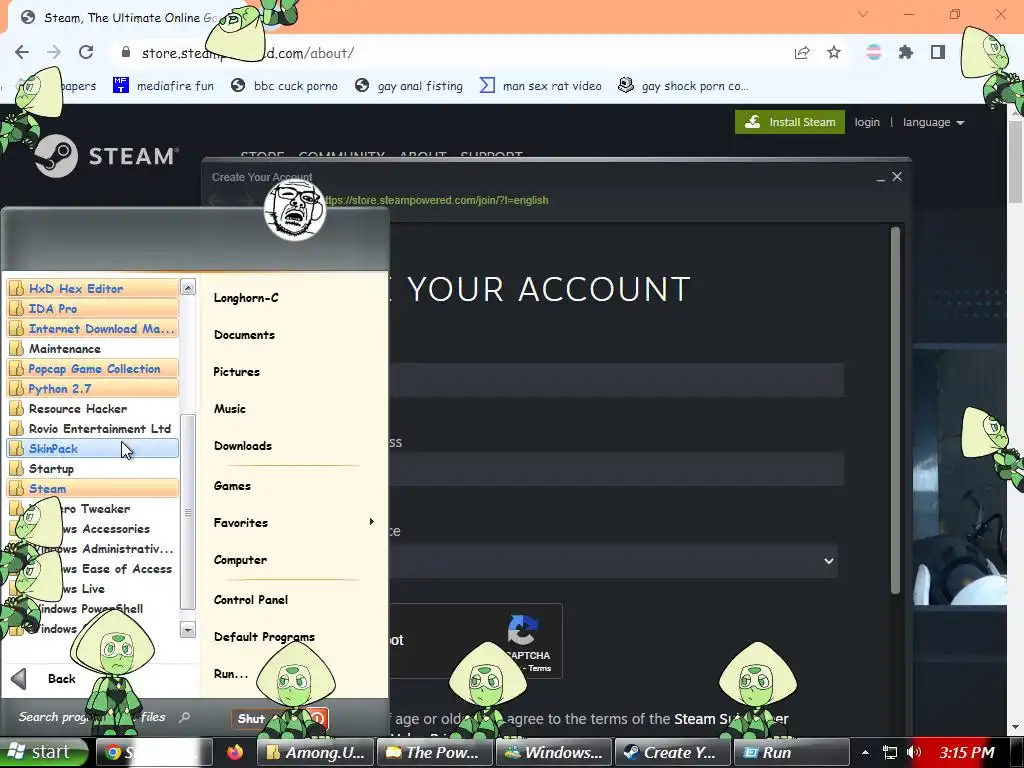This screenshot has height=768, width=1024.
Task: Switch to Create Y... Steam taskbar item
Action: pyautogui.click(x=673, y=752)
